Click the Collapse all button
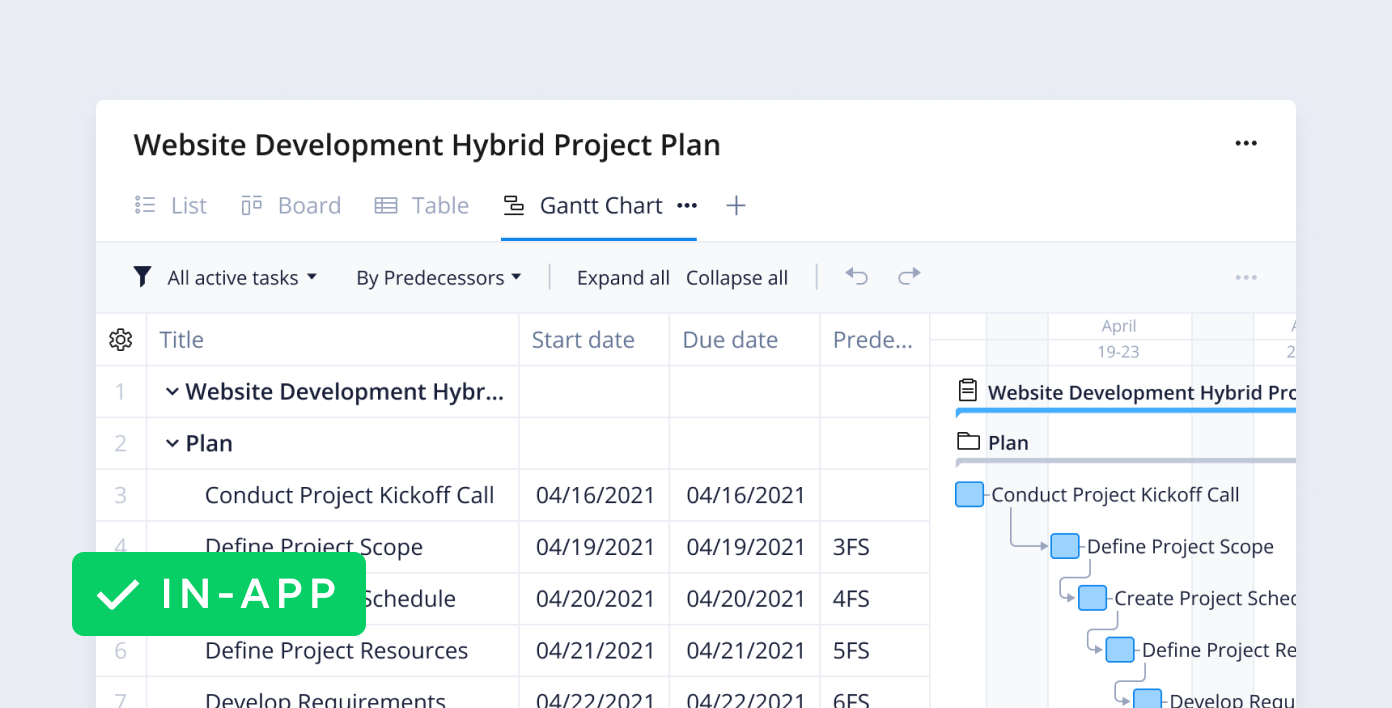The width and height of the screenshot is (1392, 708). coord(737,277)
